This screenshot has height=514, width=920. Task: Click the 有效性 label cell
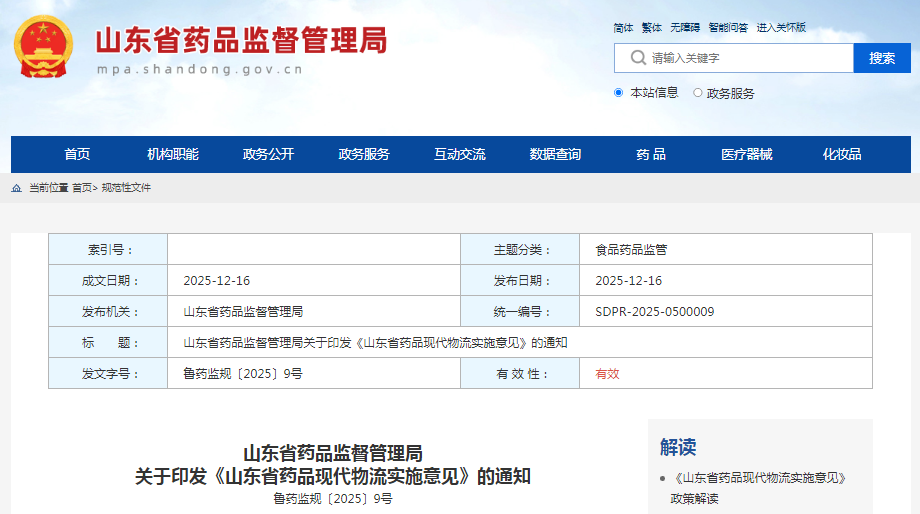coord(520,373)
